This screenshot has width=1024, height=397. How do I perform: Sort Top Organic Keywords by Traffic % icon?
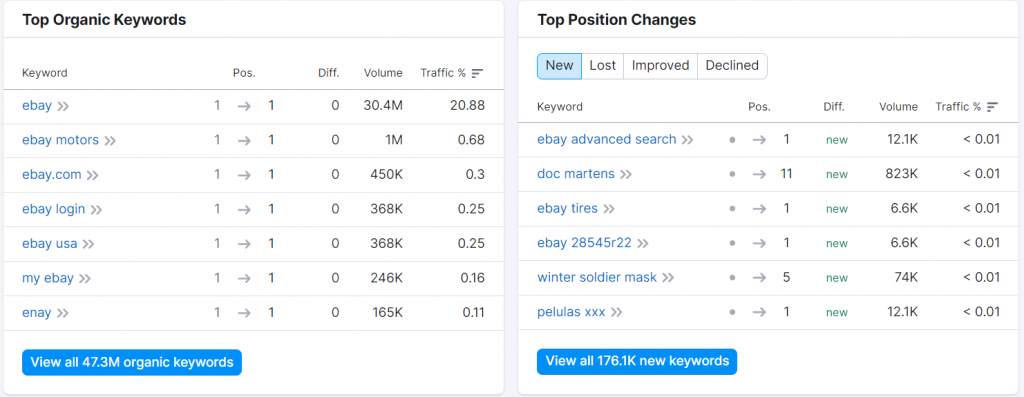pyautogui.click(x=477, y=73)
